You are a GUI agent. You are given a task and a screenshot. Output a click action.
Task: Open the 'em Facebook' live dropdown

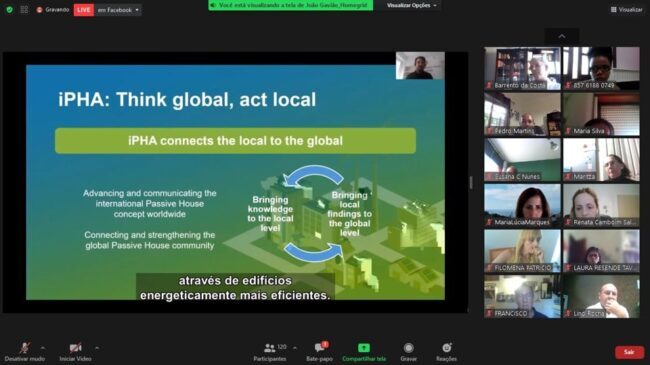tap(118, 10)
